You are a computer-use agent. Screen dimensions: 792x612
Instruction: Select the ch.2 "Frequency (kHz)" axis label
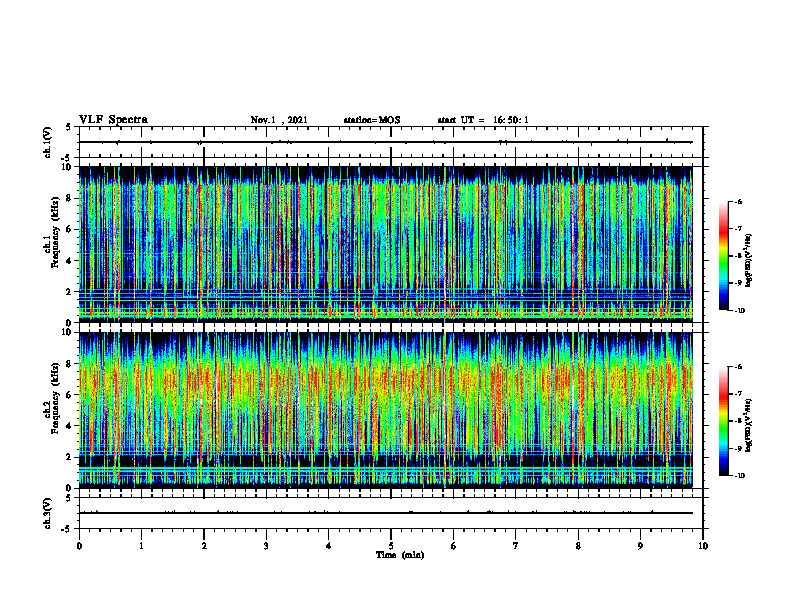pyautogui.click(x=55, y=398)
